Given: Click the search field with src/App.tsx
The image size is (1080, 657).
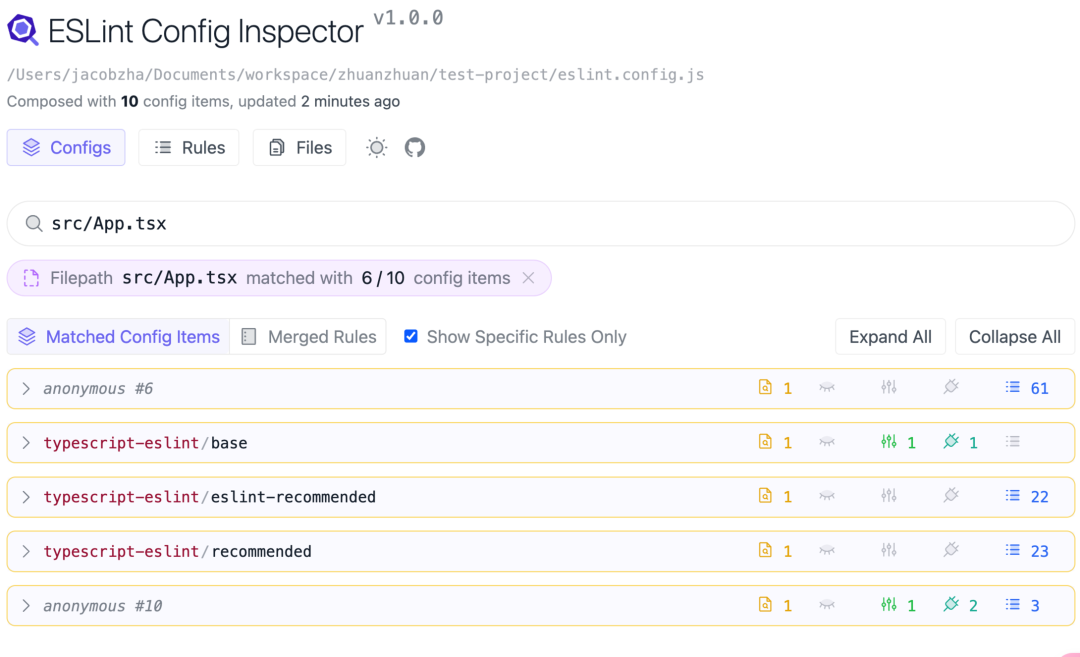Looking at the screenshot, I should (x=541, y=223).
